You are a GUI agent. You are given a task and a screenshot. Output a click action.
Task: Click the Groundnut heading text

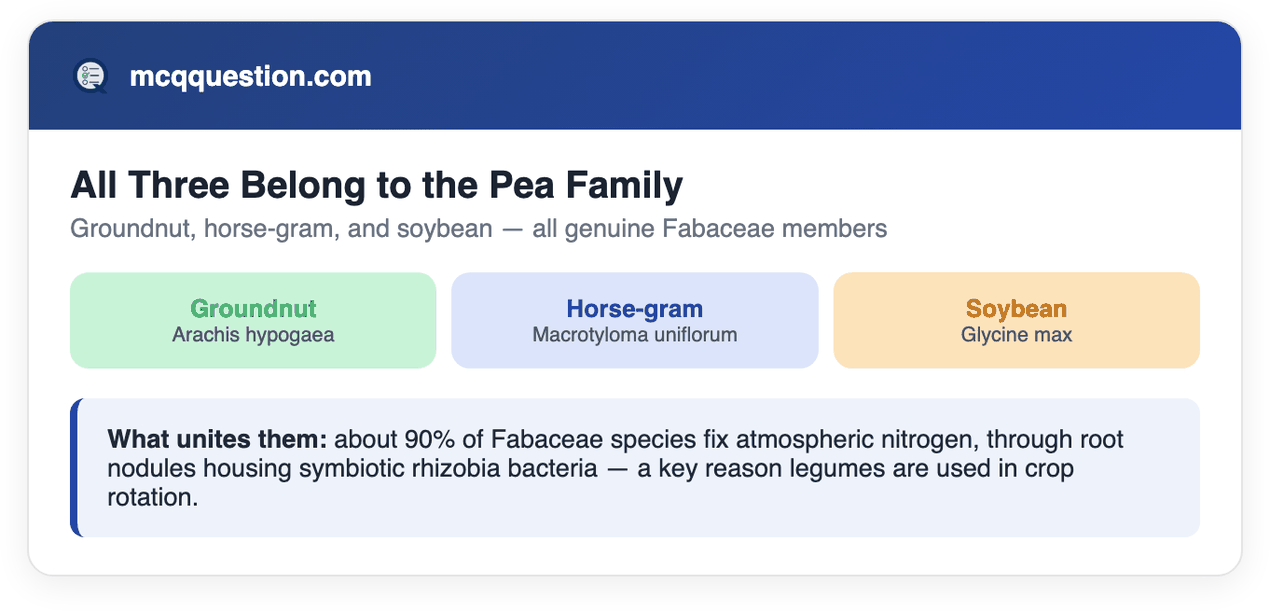253,308
